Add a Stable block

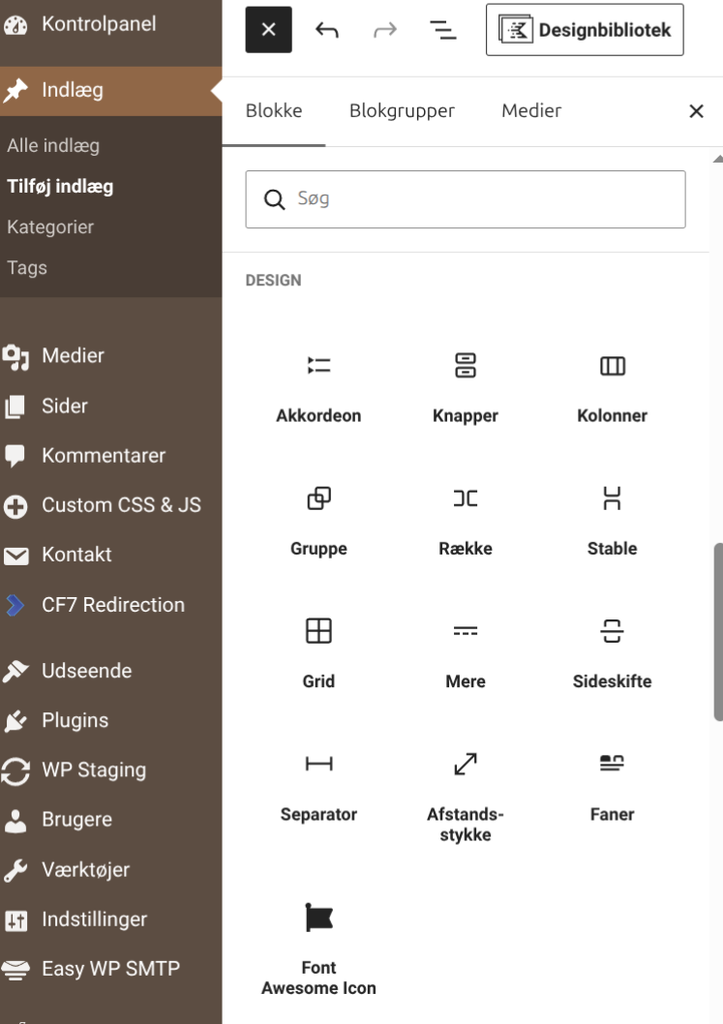(x=612, y=520)
